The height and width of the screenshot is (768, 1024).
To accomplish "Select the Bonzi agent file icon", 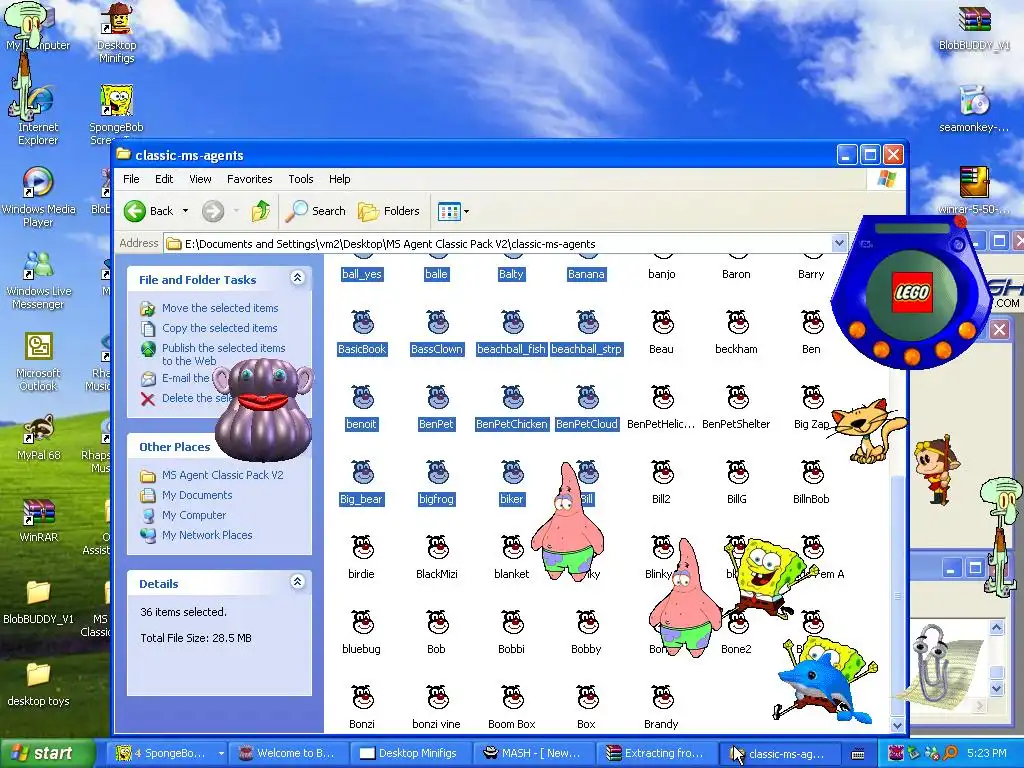I will pyautogui.click(x=362, y=698).
